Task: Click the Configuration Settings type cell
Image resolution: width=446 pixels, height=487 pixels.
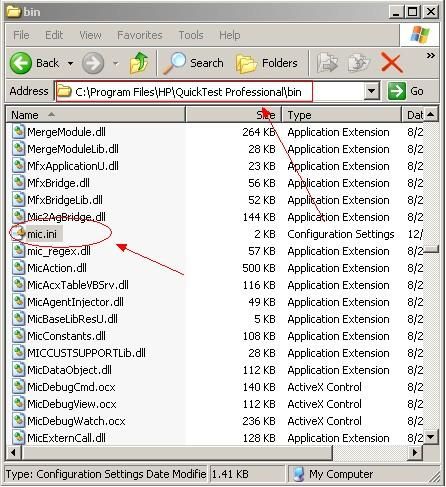Action: tap(341, 234)
